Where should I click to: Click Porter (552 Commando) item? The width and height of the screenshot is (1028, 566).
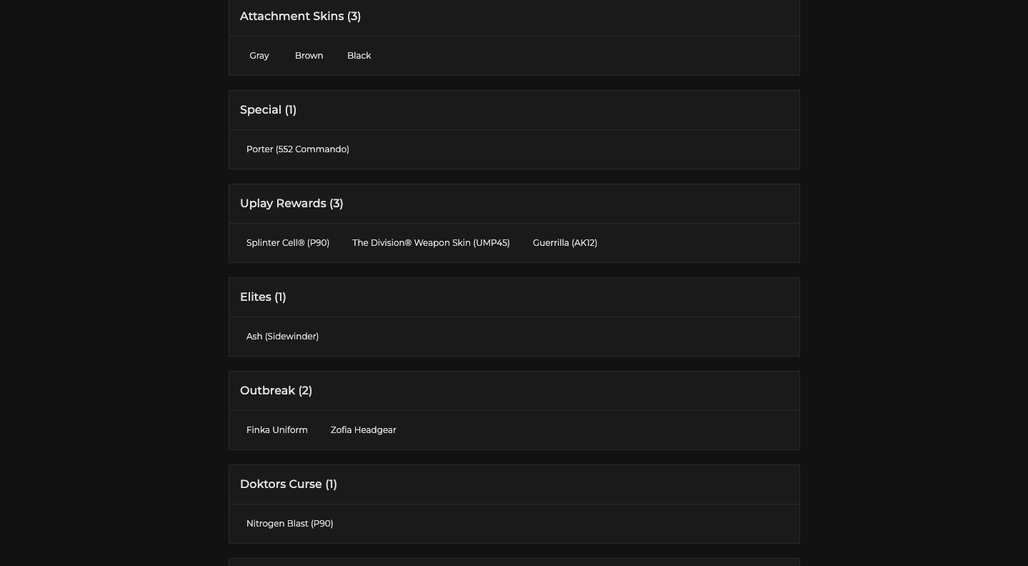tap(298, 150)
